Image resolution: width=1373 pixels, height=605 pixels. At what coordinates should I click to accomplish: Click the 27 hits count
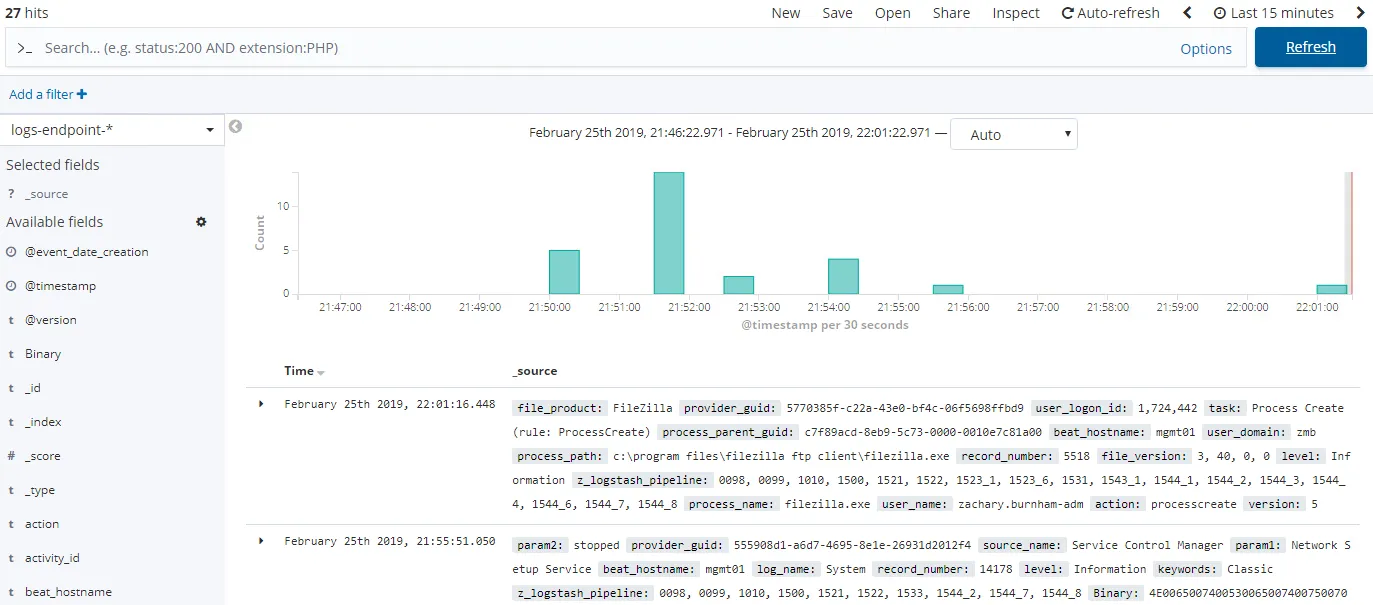pyautogui.click(x=27, y=13)
